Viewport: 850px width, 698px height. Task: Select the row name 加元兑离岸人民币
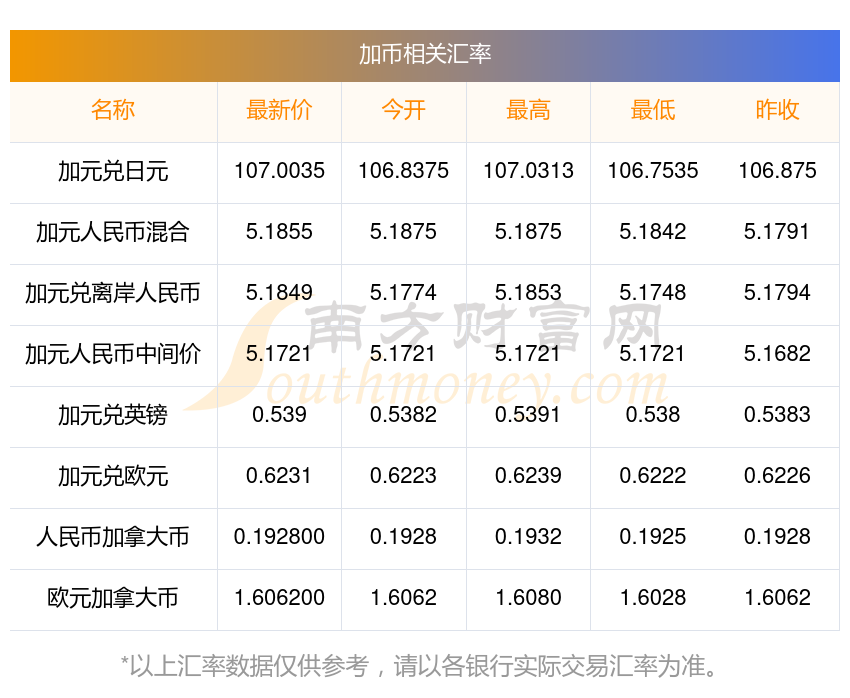(x=113, y=294)
